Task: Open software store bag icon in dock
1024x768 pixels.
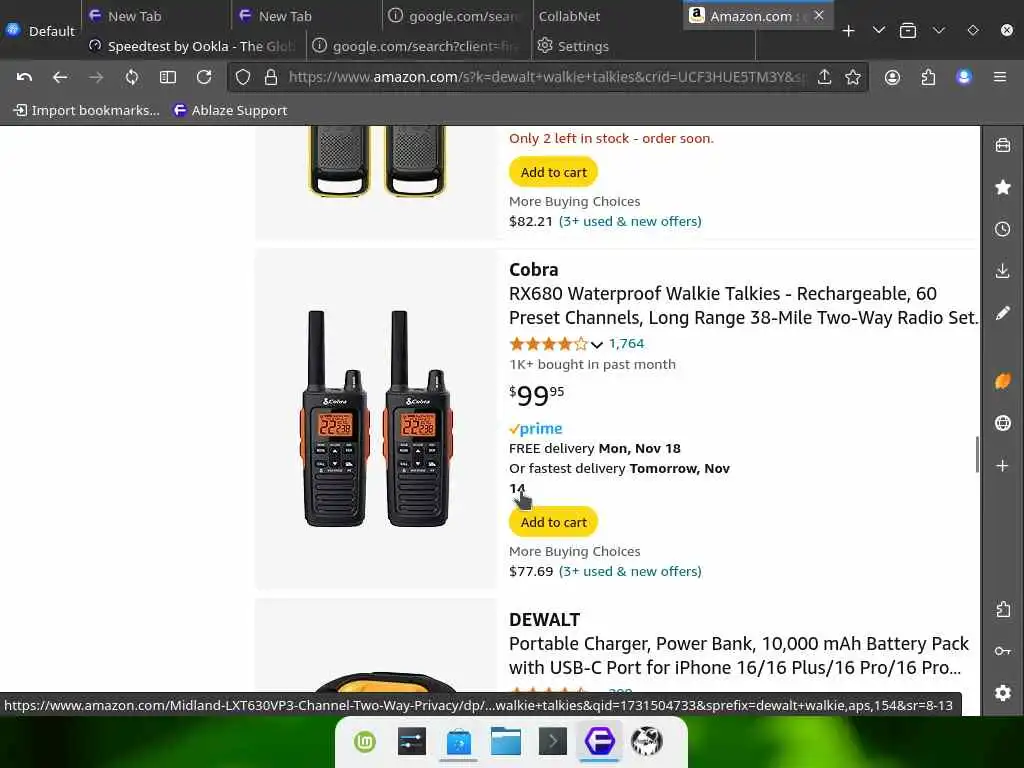Action: click(459, 741)
